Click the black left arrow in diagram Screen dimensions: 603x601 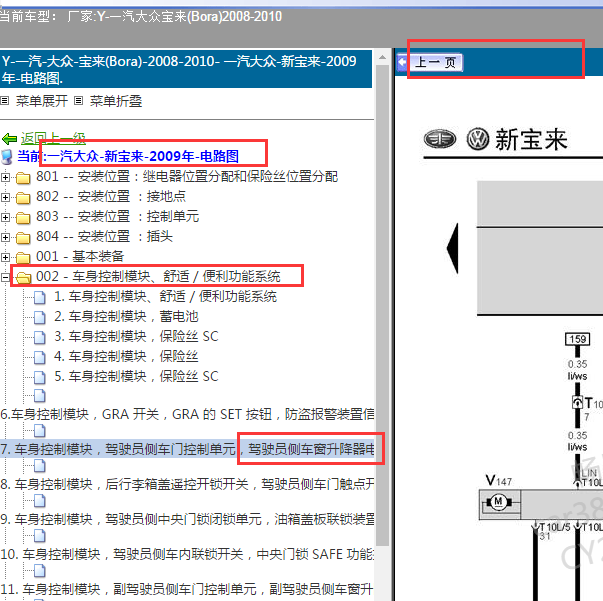(x=453, y=248)
